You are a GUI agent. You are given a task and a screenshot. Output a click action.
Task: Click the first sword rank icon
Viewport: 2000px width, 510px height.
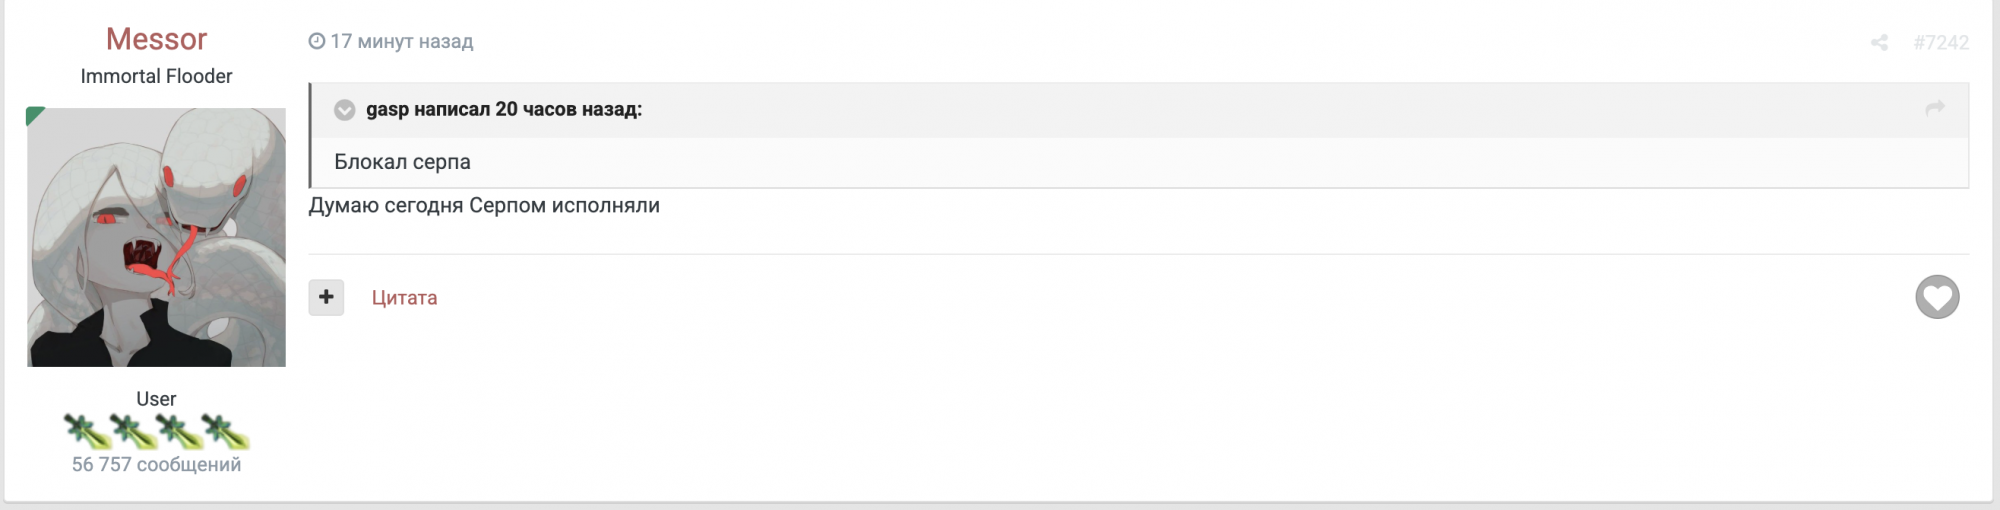pos(86,431)
